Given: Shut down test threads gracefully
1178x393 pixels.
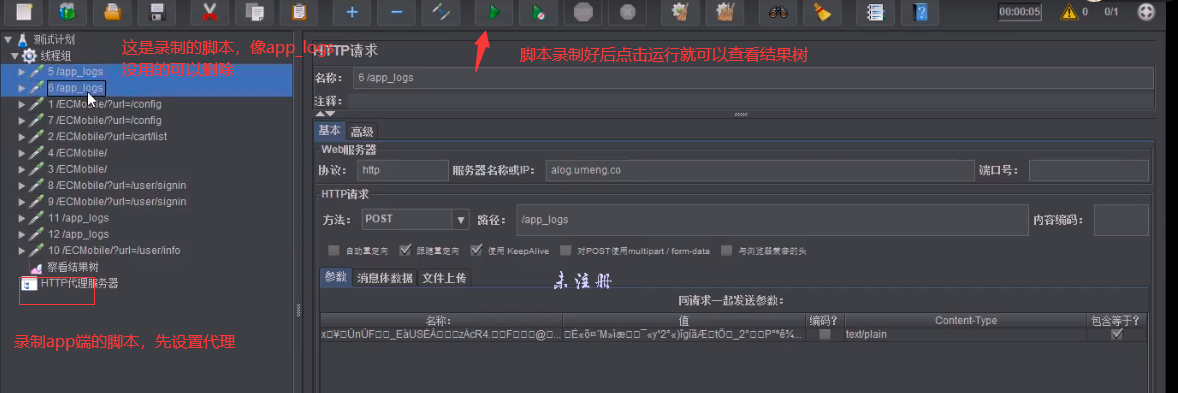Looking at the screenshot, I should point(627,11).
